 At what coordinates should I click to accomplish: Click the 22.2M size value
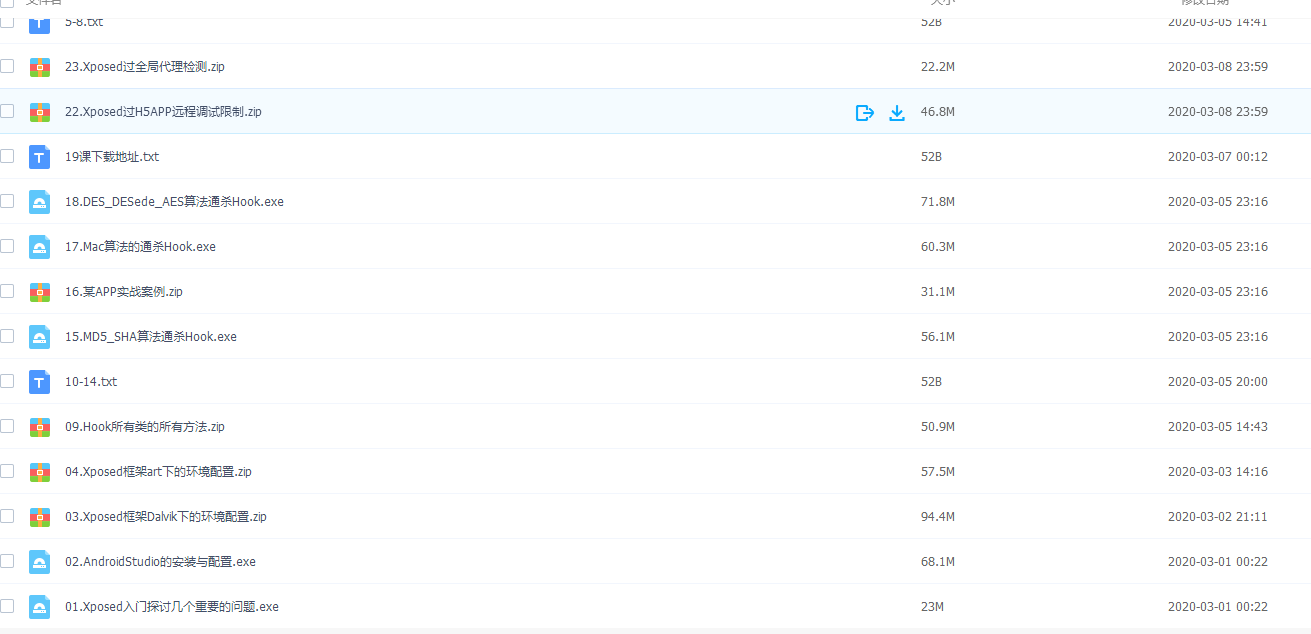[x=938, y=67]
